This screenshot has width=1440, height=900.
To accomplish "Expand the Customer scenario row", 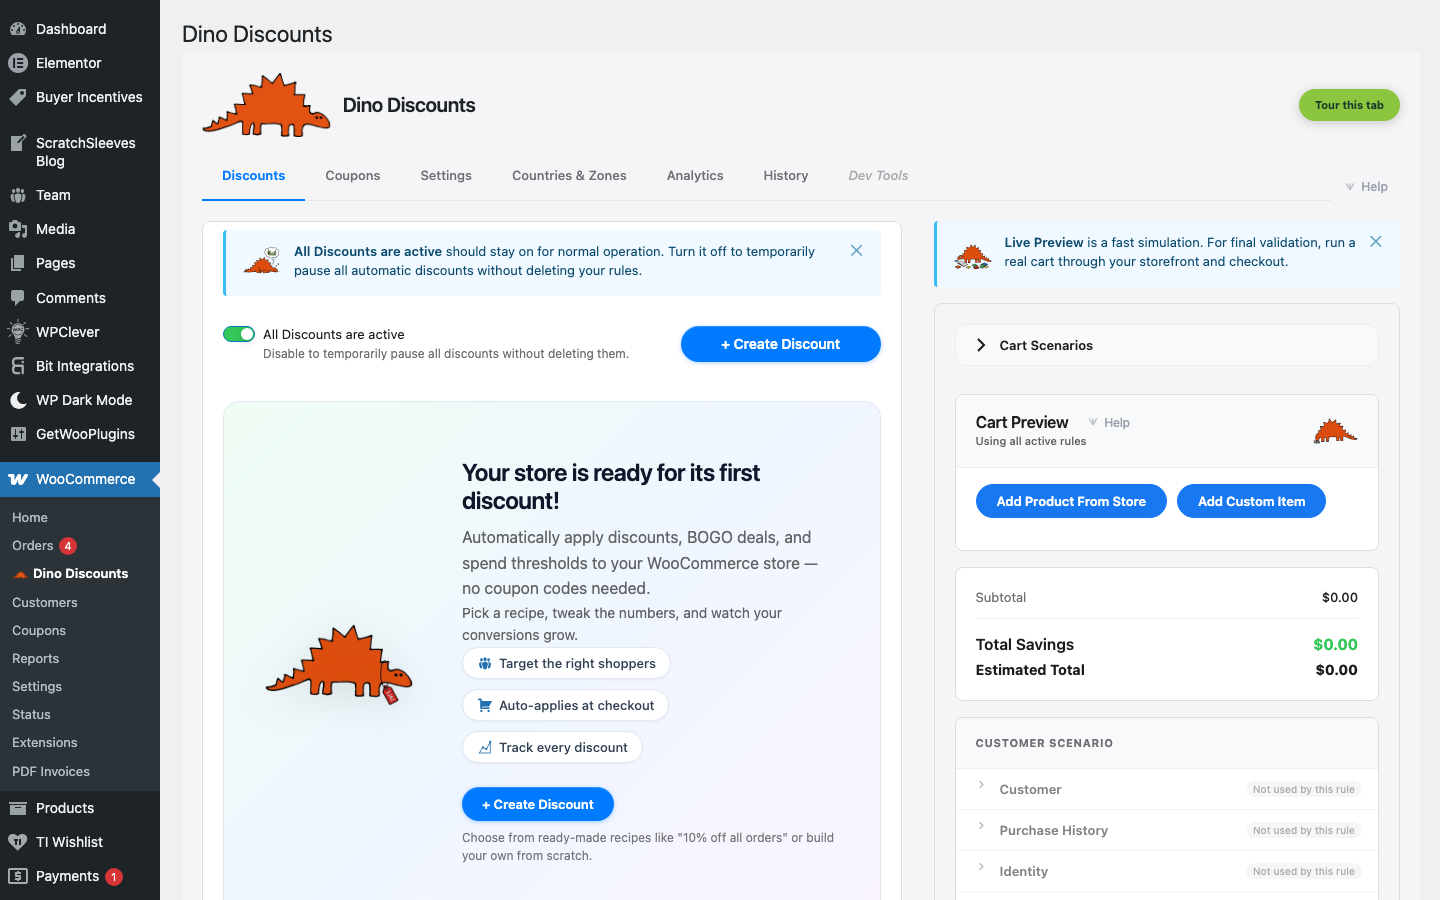I will pos(1167,789).
